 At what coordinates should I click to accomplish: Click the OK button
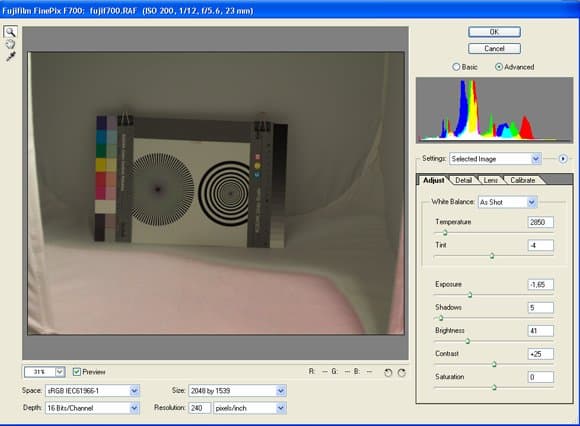tap(494, 32)
